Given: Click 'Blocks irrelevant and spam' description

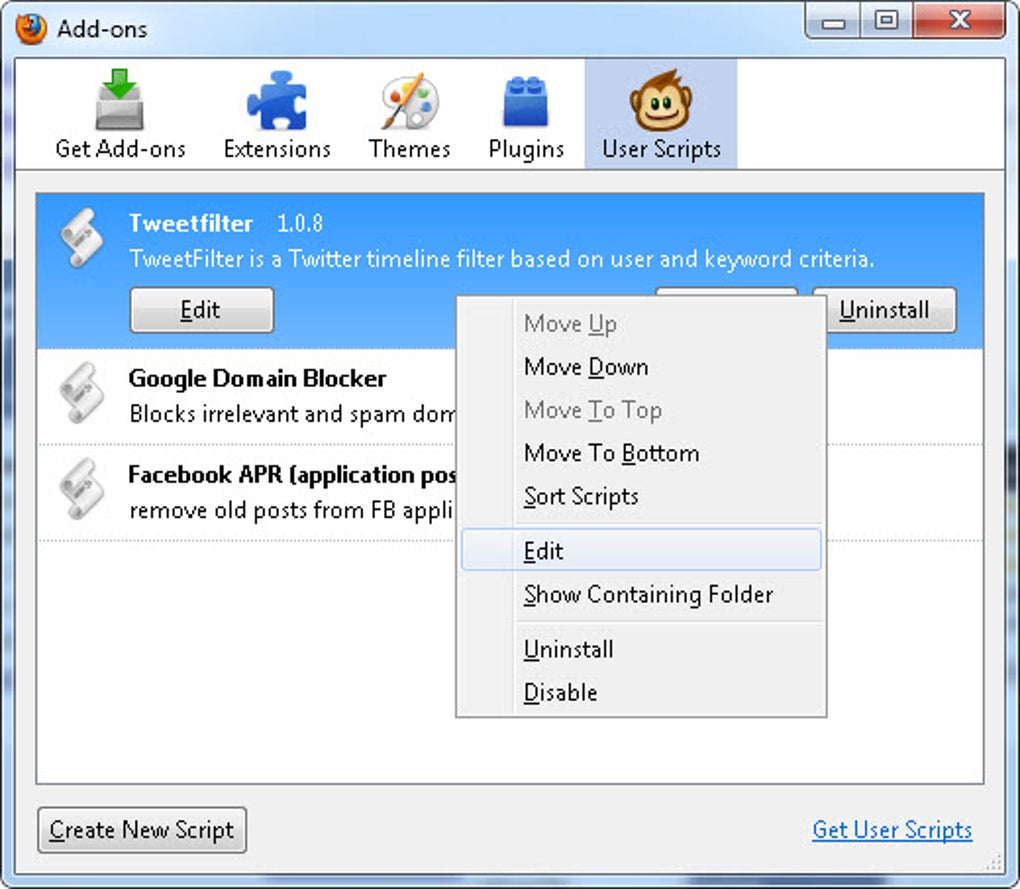Looking at the screenshot, I should (x=292, y=414).
